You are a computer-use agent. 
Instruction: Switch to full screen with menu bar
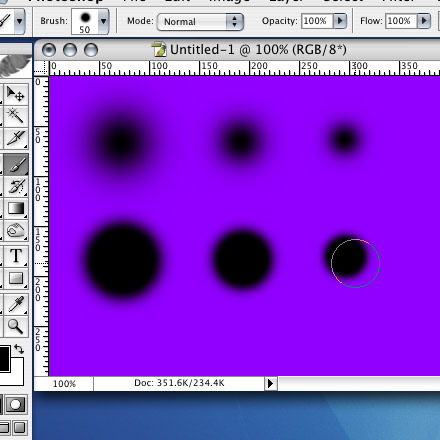point(4,428)
